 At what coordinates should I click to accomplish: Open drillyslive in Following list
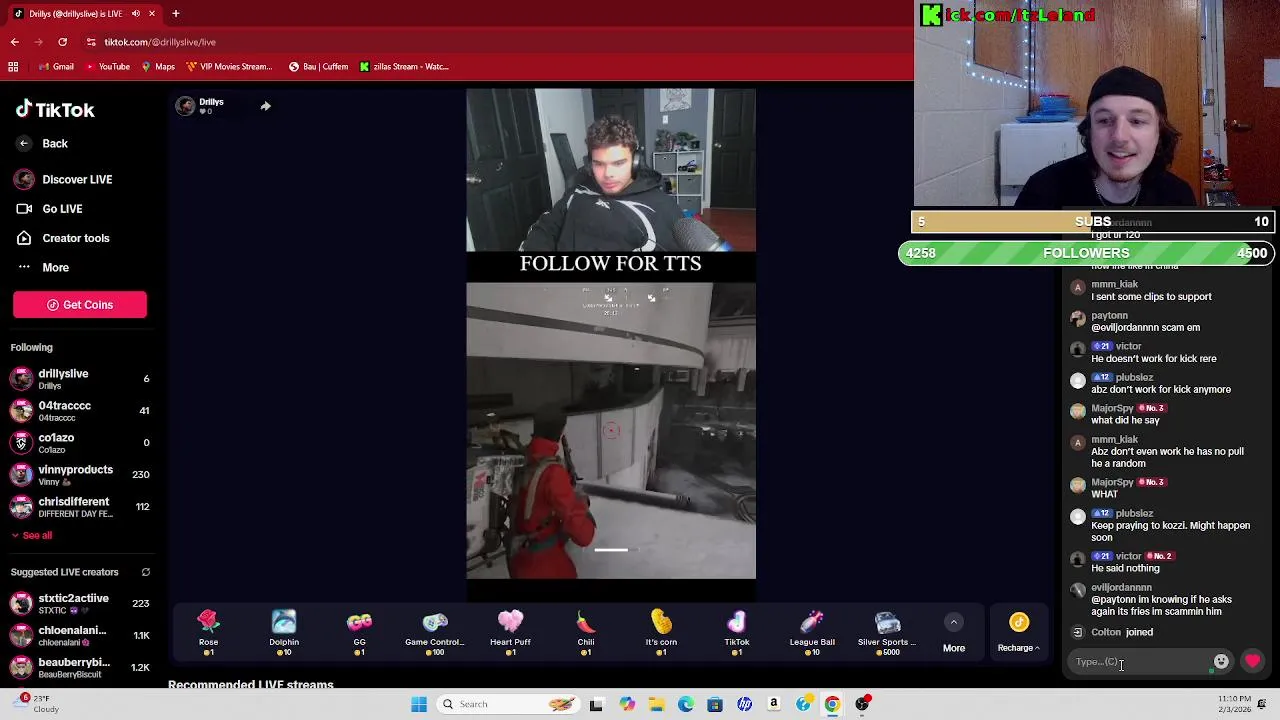tap(80, 379)
